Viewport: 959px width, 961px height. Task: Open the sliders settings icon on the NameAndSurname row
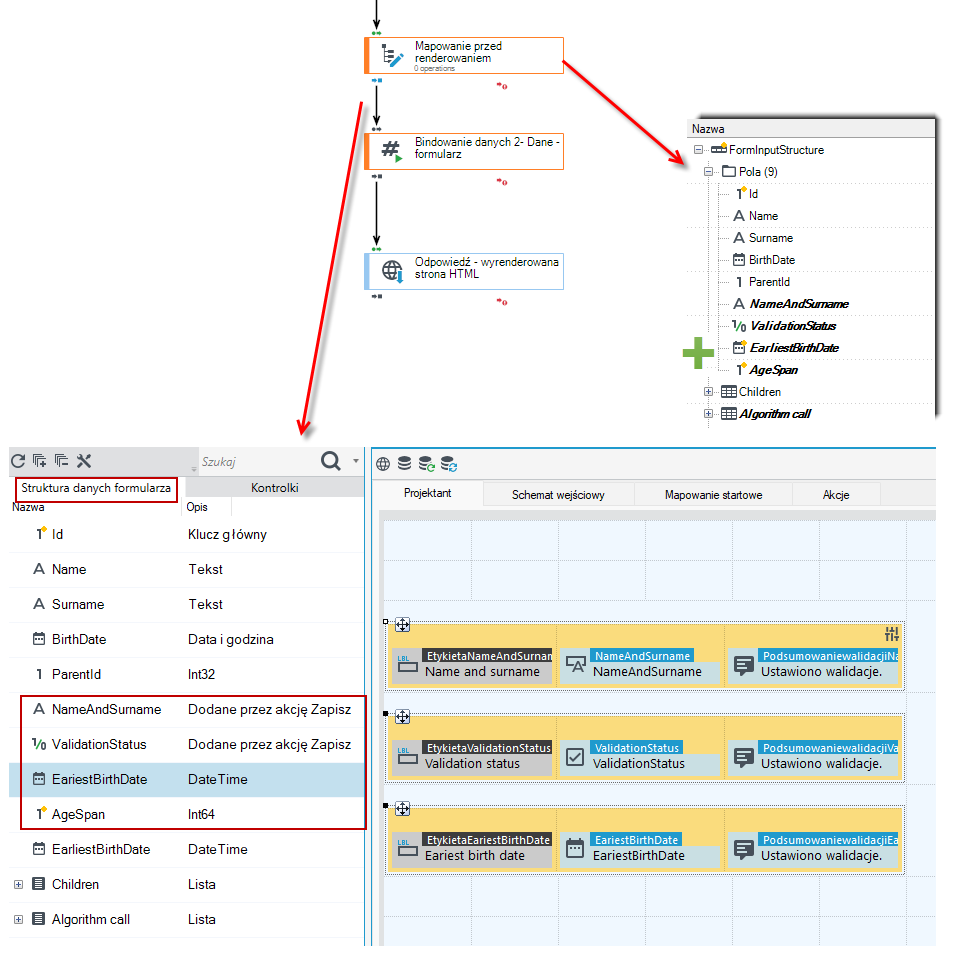892,634
